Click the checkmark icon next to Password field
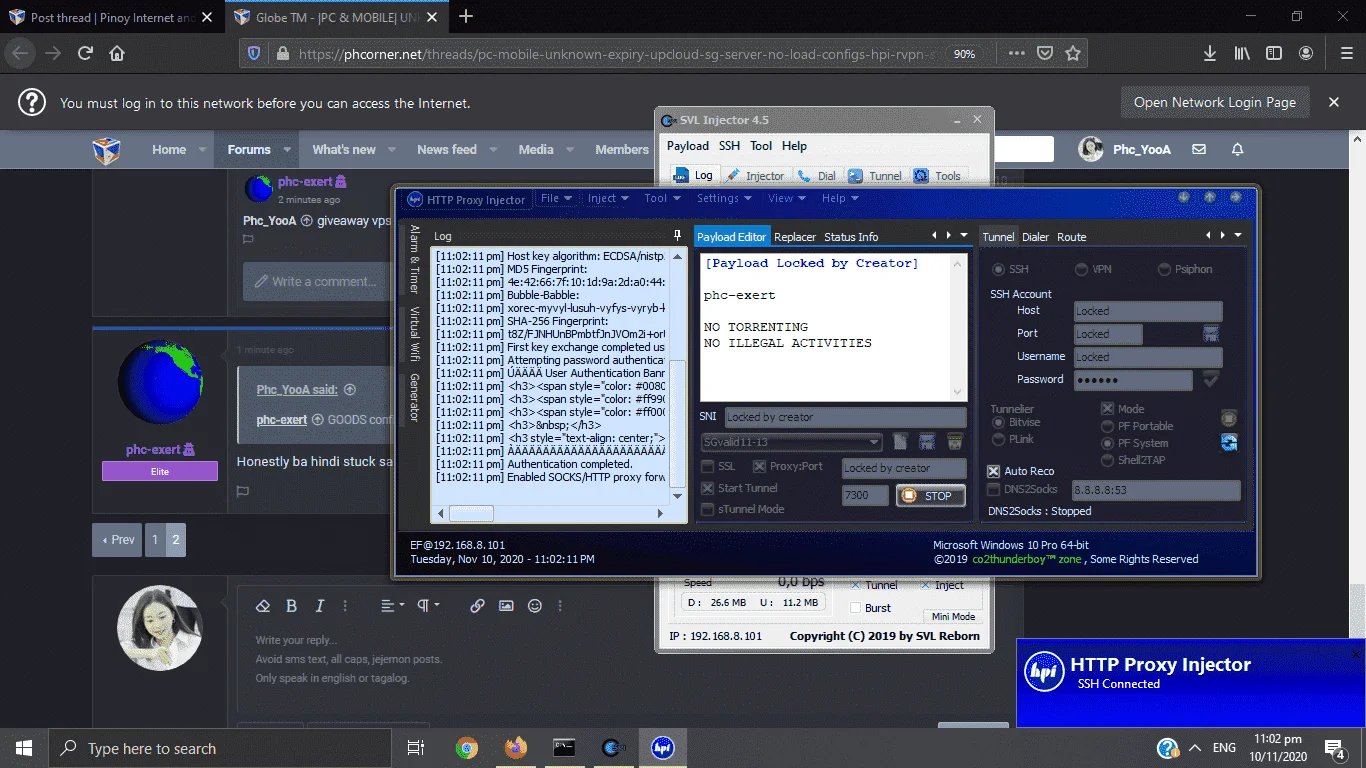1366x768 pixels. (1211, 380)
